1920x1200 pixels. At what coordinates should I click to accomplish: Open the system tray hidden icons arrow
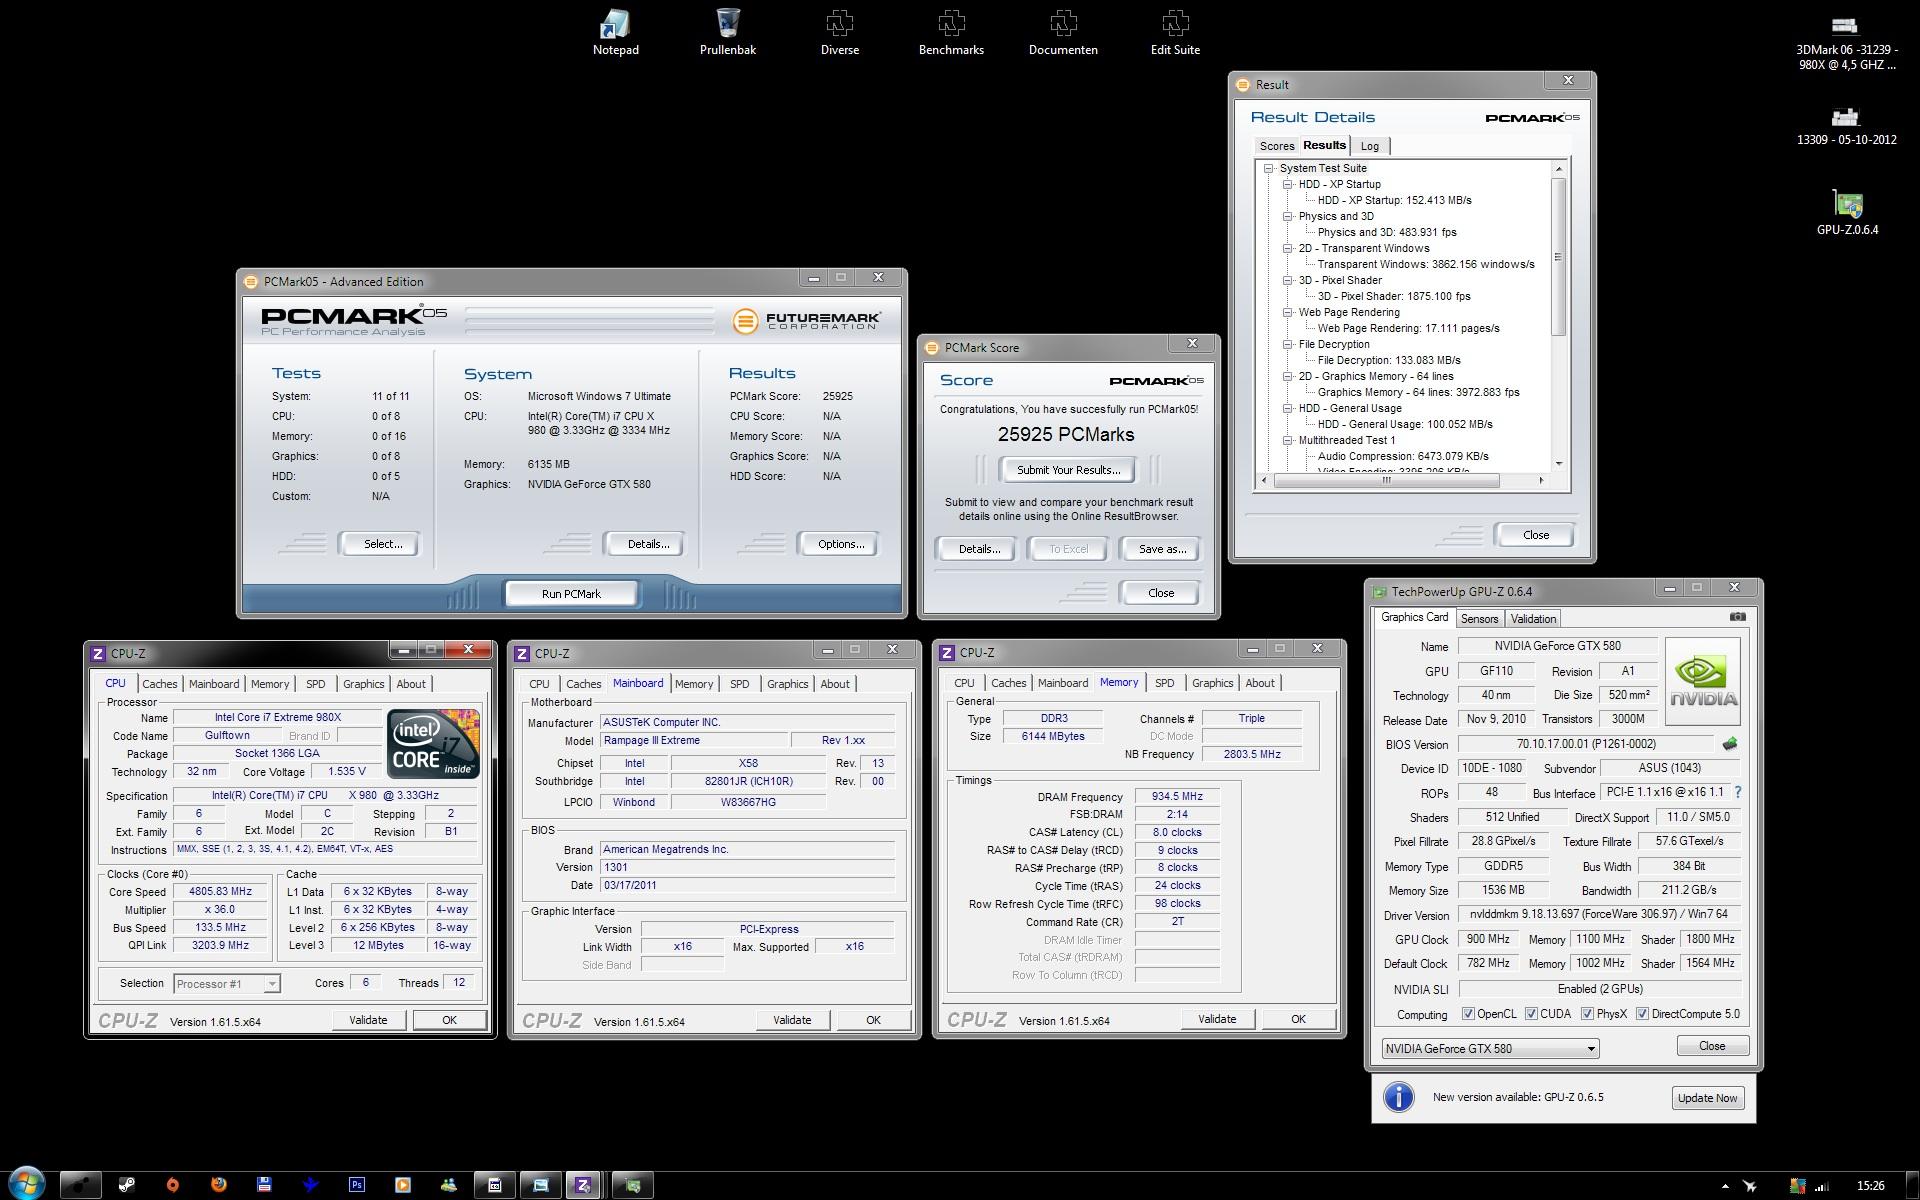point(1724,1186)
